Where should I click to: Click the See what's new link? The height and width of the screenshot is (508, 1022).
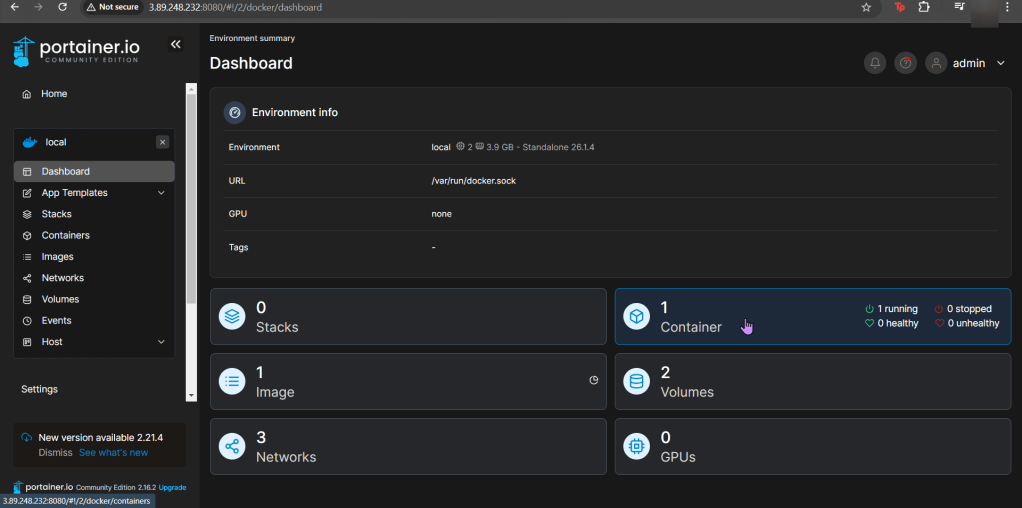(113, 453)
